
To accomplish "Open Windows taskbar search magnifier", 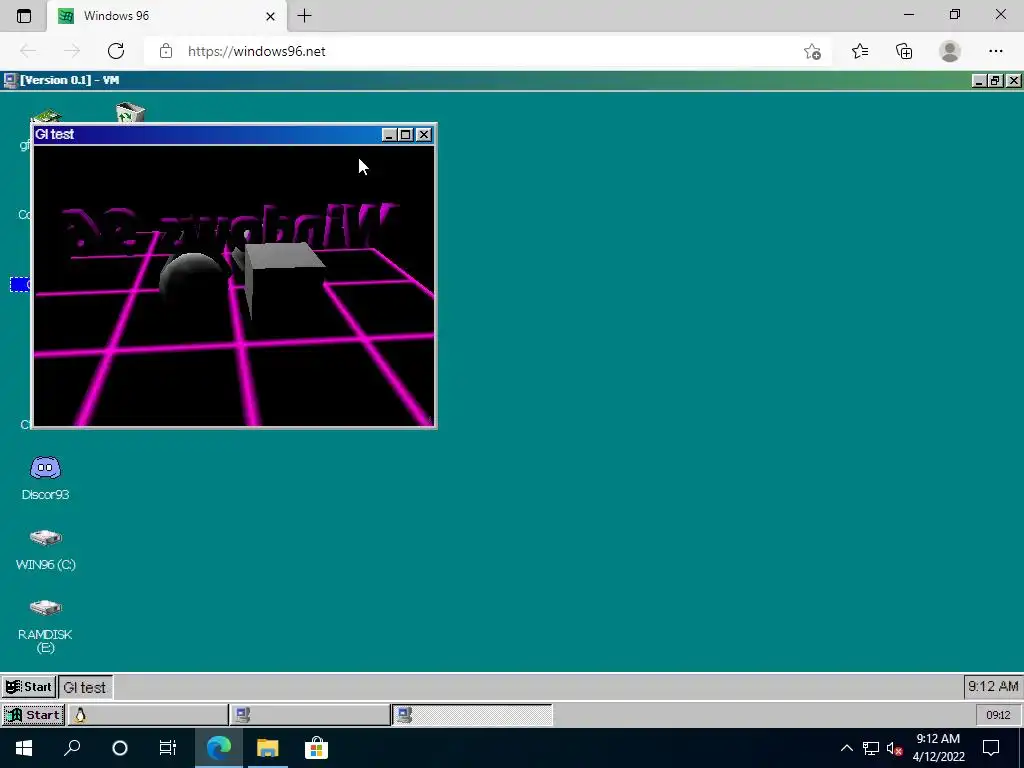I will coord(72,748).
